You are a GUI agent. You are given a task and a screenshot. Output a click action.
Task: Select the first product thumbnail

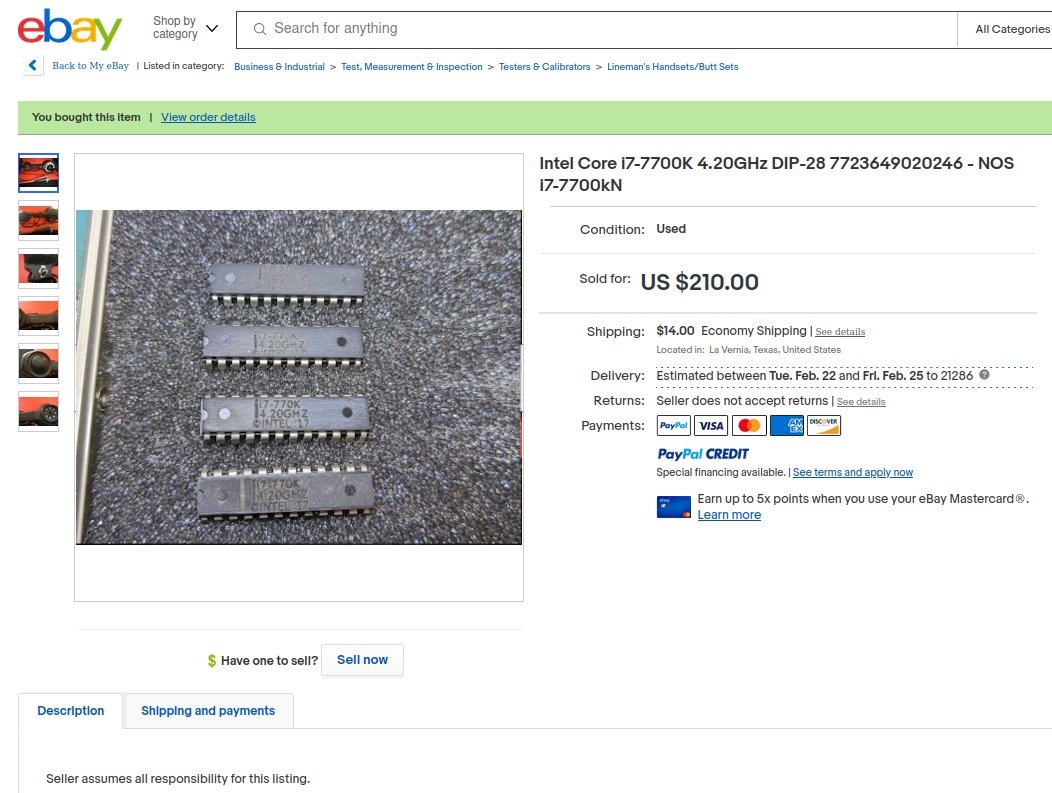pyautogui.click(x=39, y=172)
